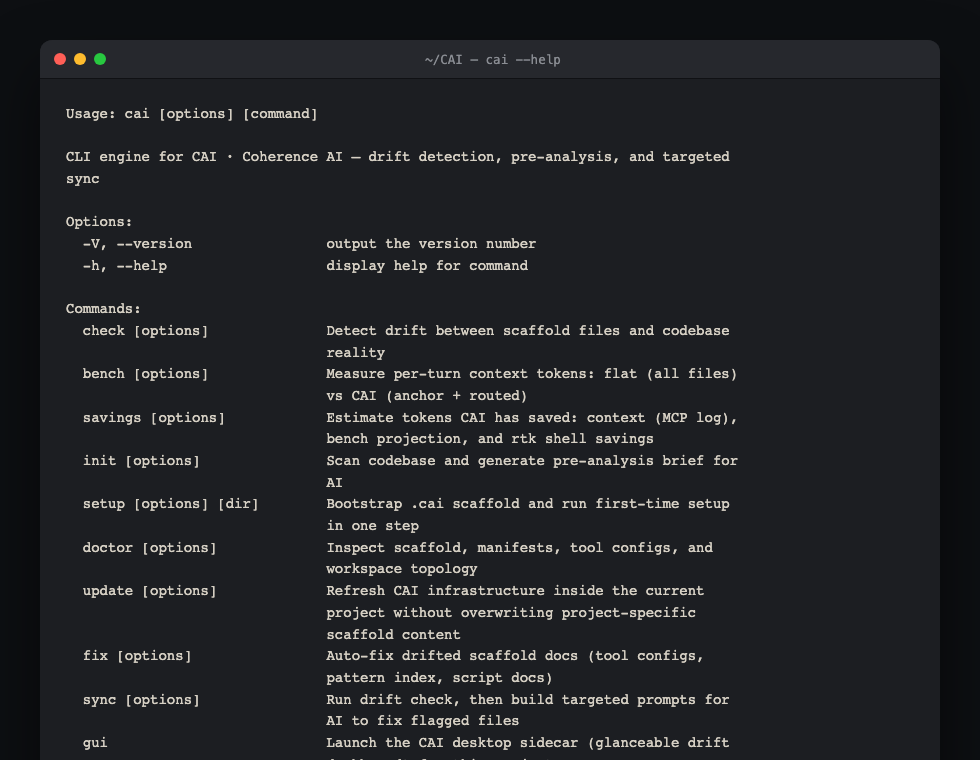Click 'Run drift check, then build' description
Image resolution: width=980 pixels, height=760 pixels.
pyautogui.click(x=528, y=699)
